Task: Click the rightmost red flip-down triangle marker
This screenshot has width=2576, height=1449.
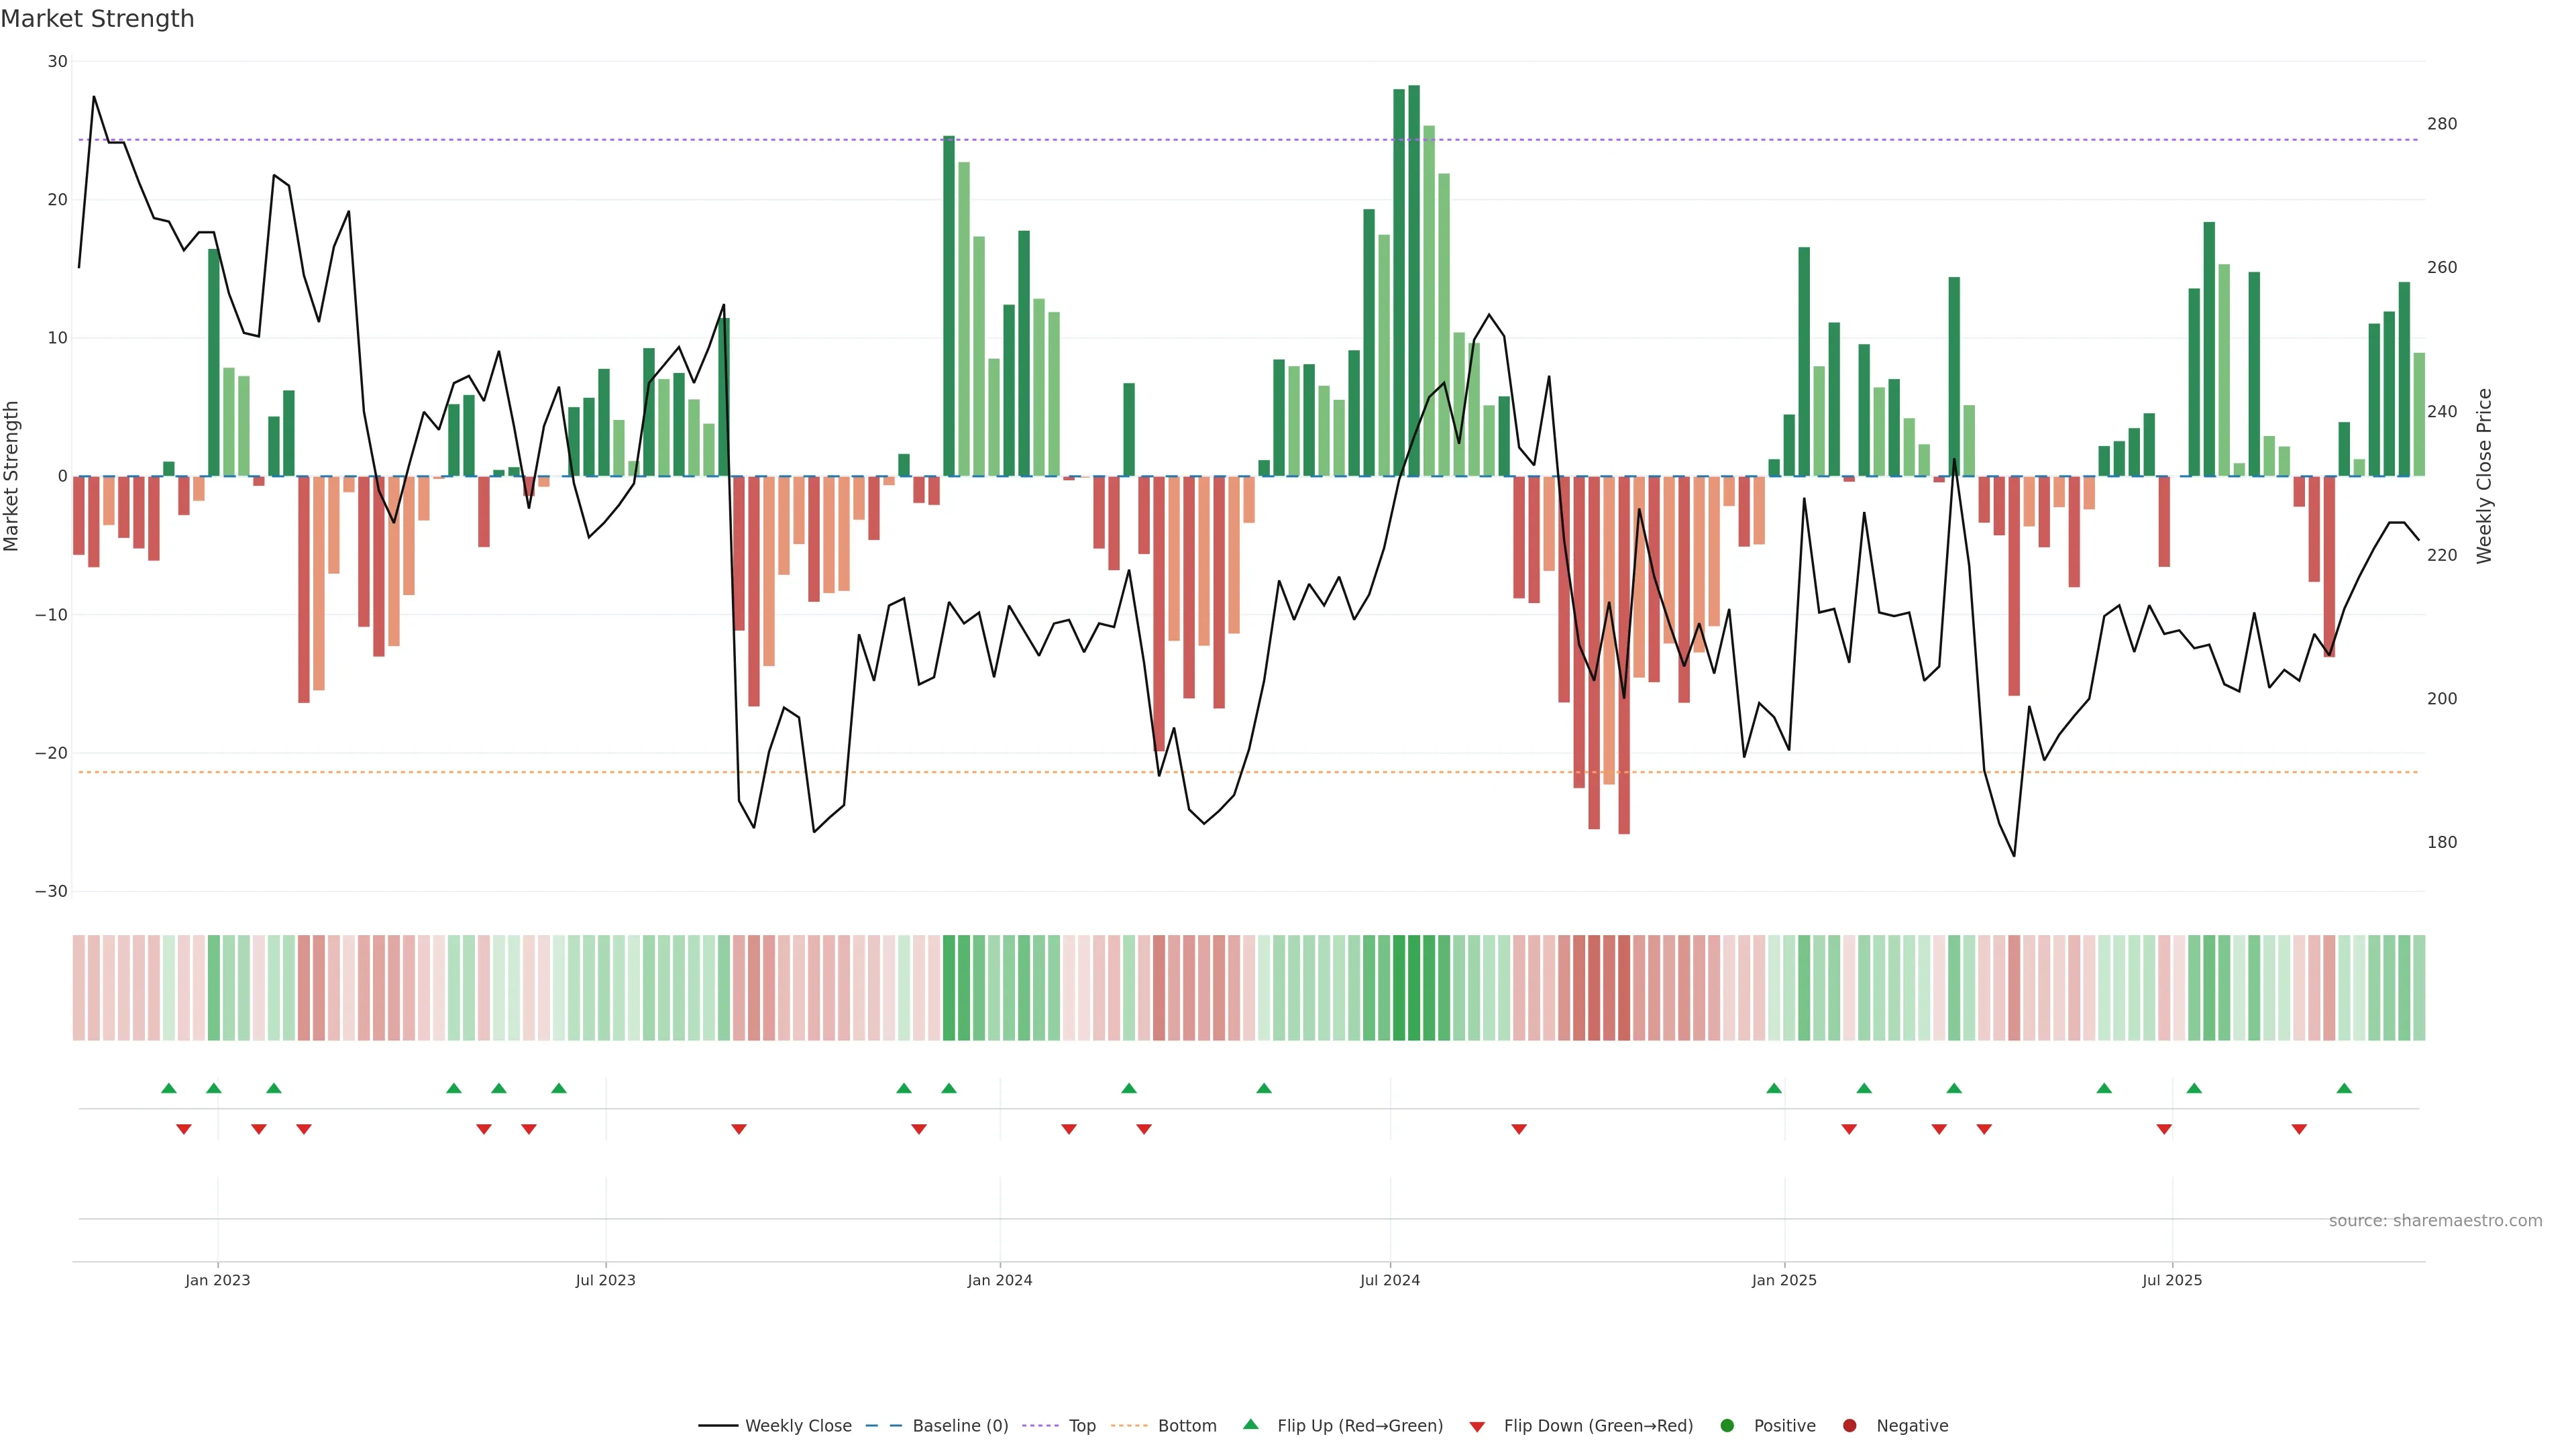Action: coord(2299,1129)
